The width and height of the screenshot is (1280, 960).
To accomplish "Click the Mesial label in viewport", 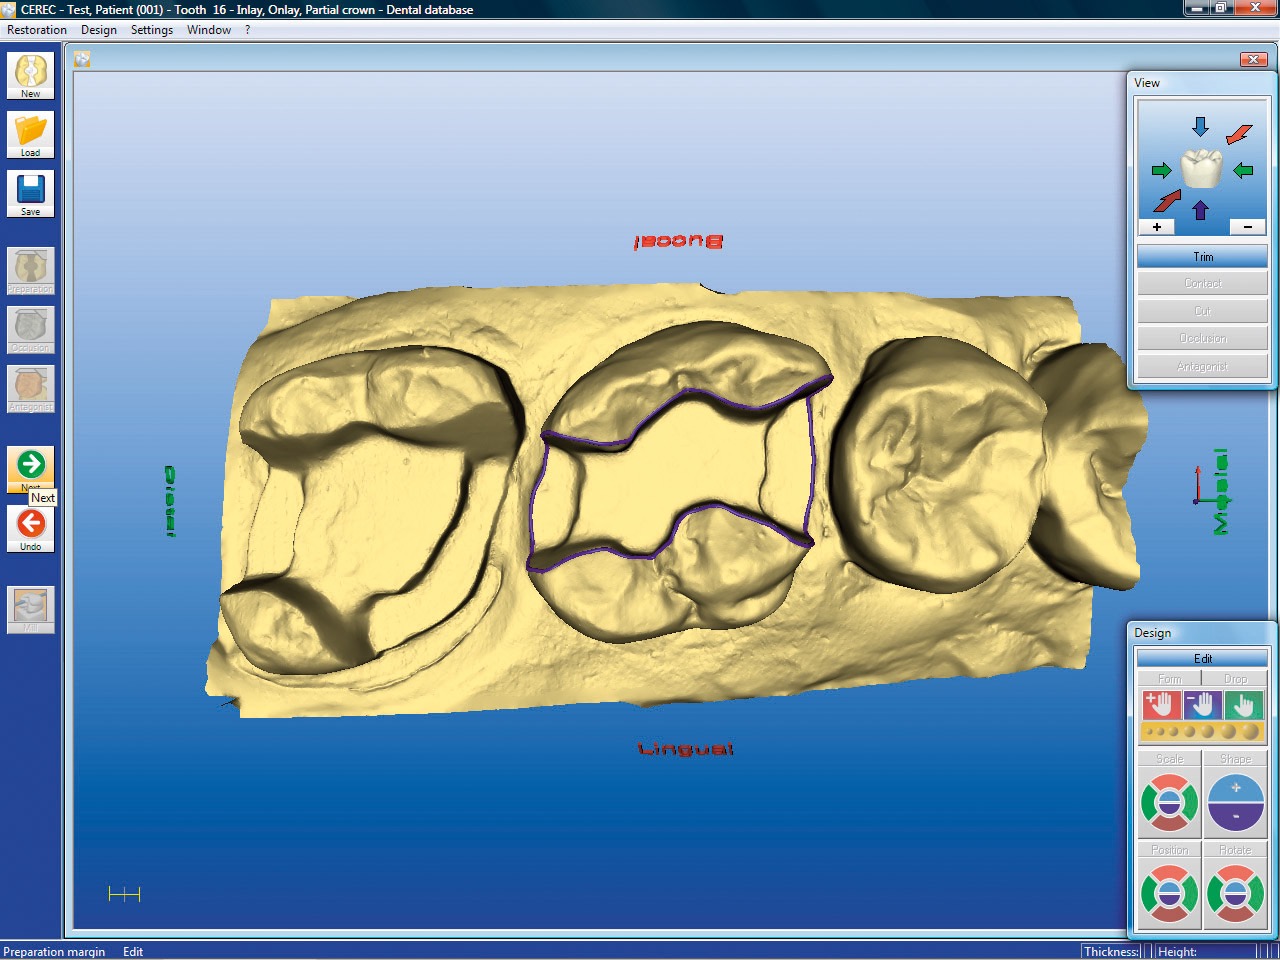I will pos(1220,492).
